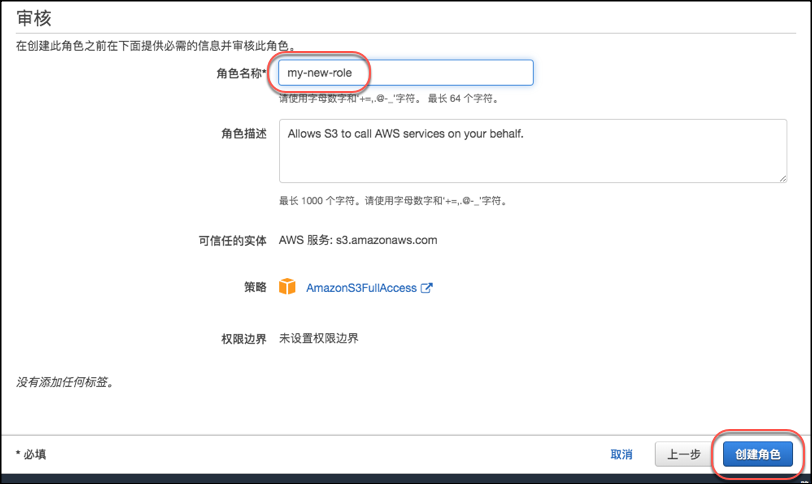The image size is (812, 484).
Task: Click the 未设置权限边界 value text
Action: click(x=318, y=338)
